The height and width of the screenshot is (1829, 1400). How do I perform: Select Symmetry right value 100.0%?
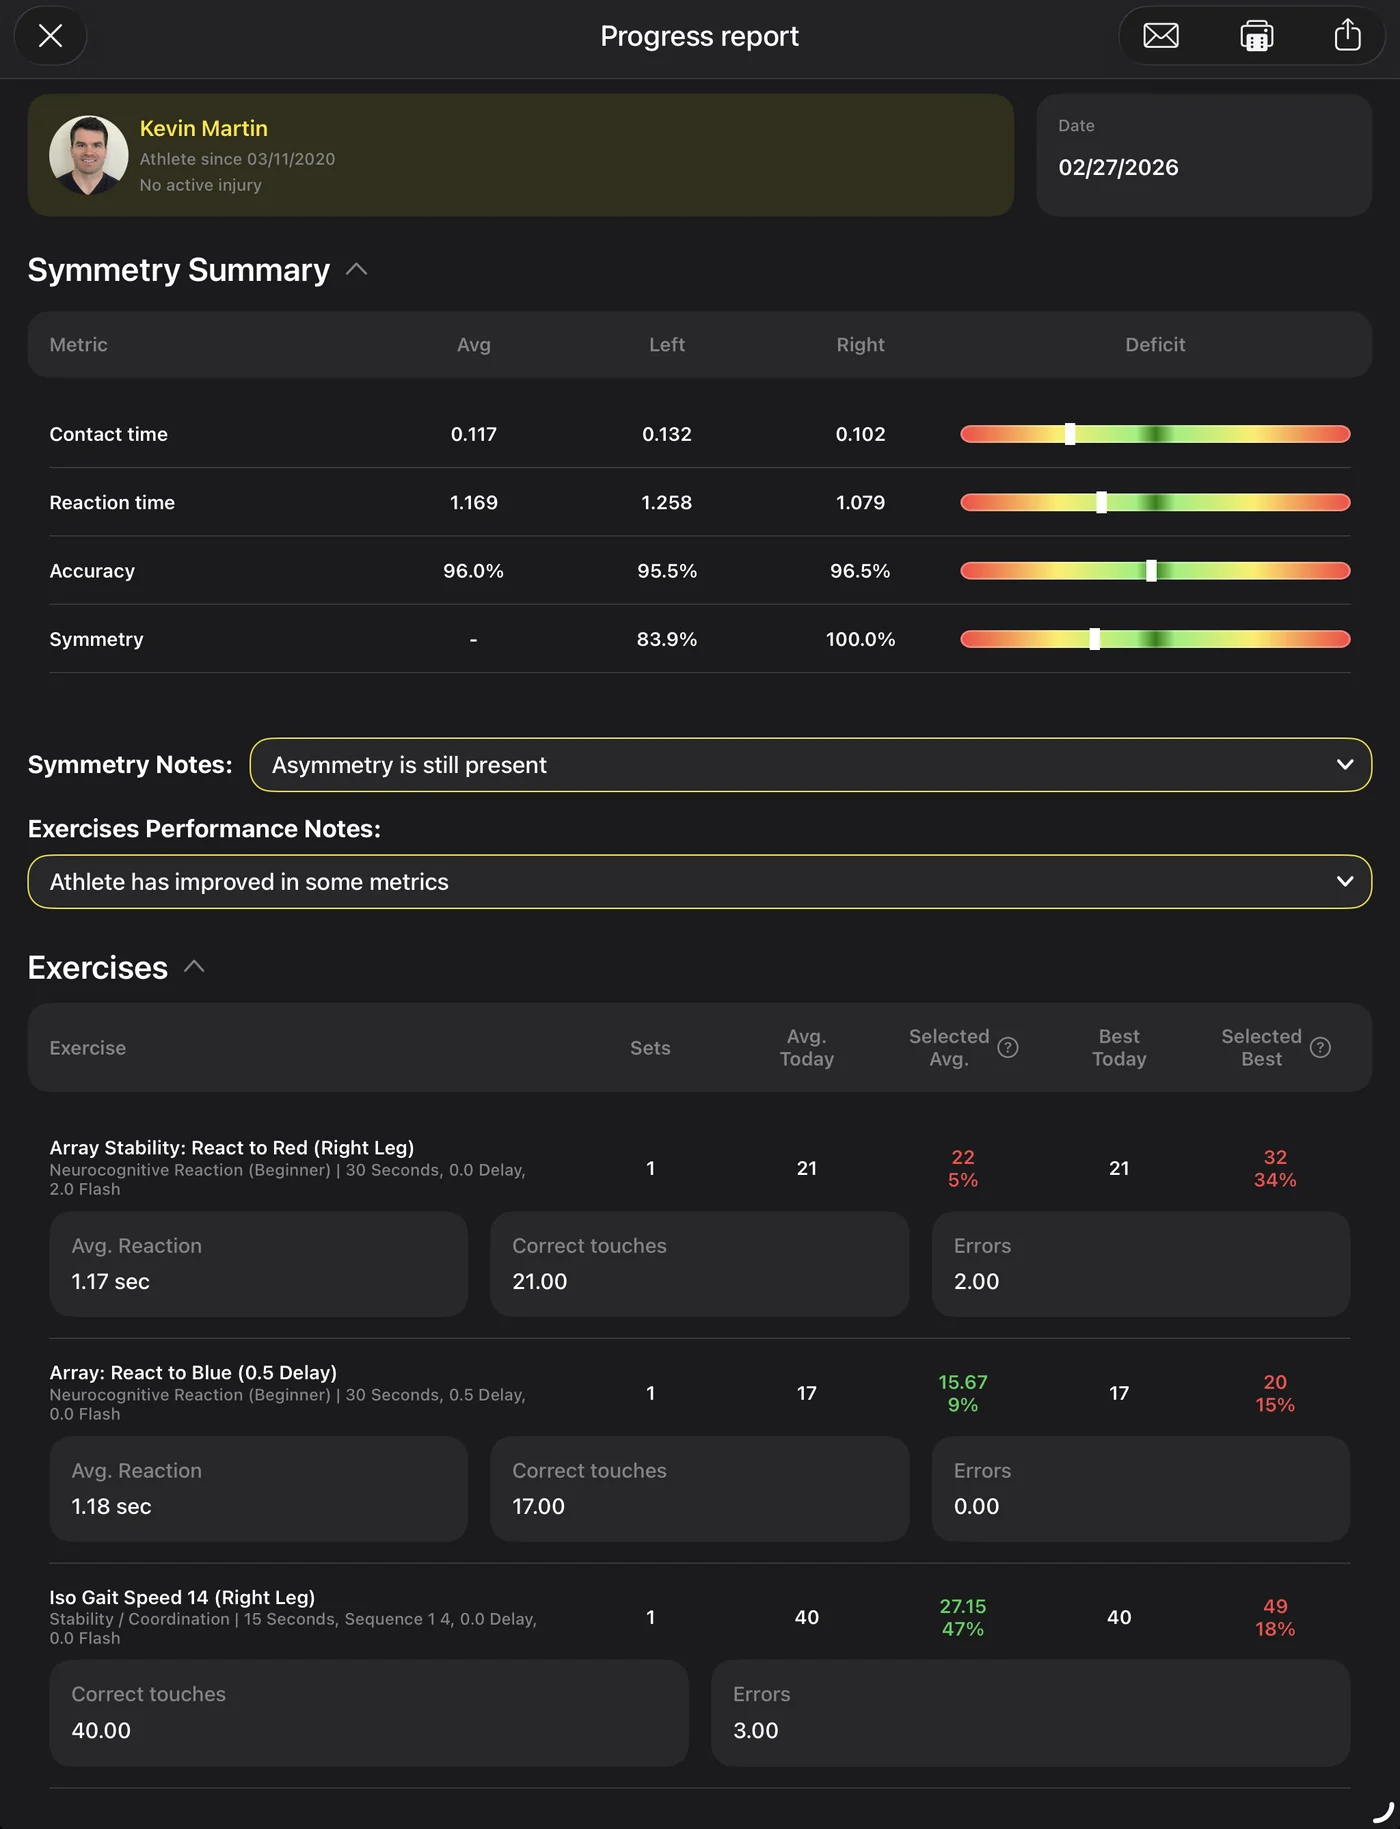(861, 639)
